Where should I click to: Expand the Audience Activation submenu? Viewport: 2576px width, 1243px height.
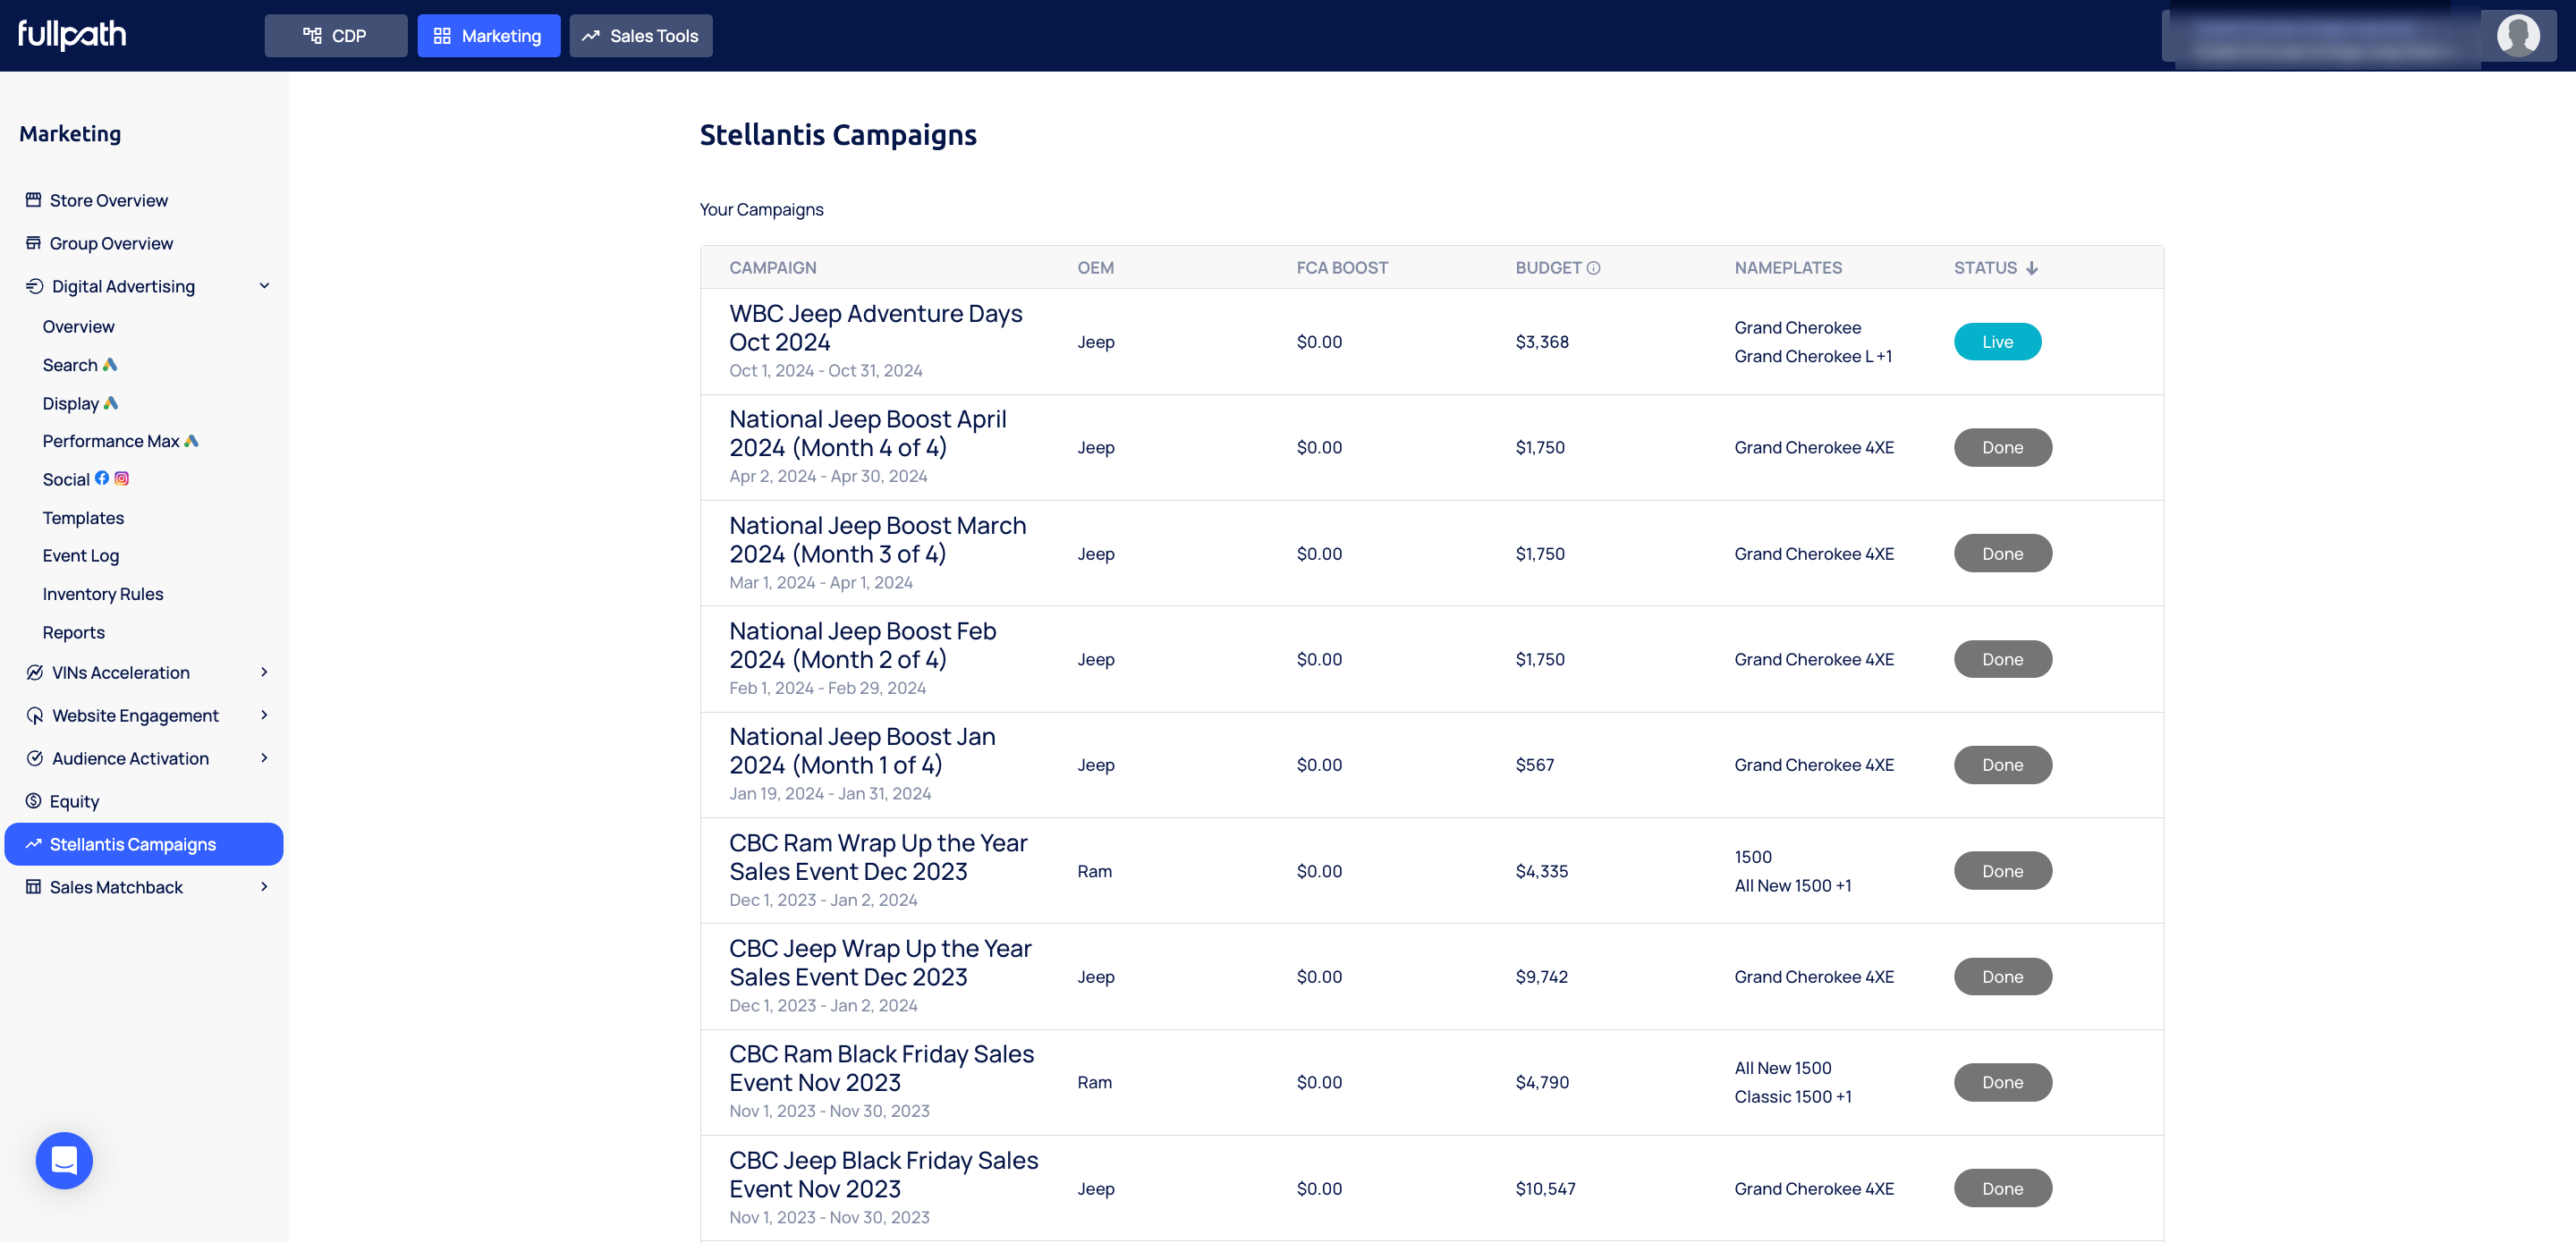[x=264, y=758]
